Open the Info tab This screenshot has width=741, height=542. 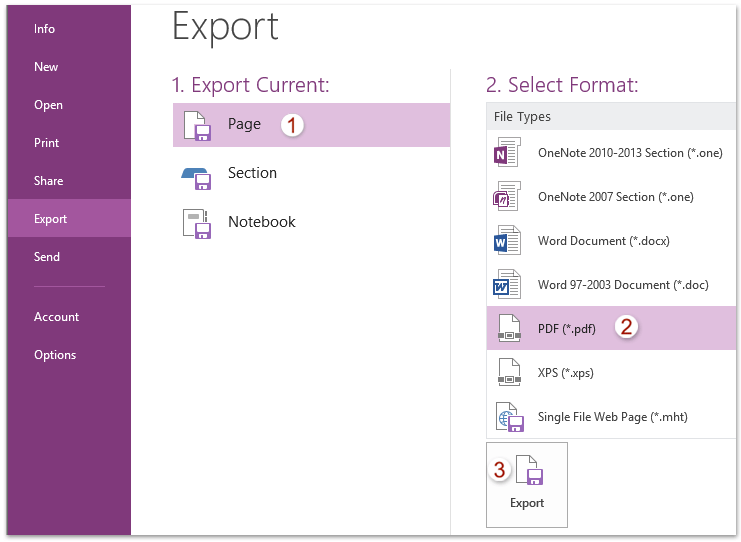(x=44, y=29)
